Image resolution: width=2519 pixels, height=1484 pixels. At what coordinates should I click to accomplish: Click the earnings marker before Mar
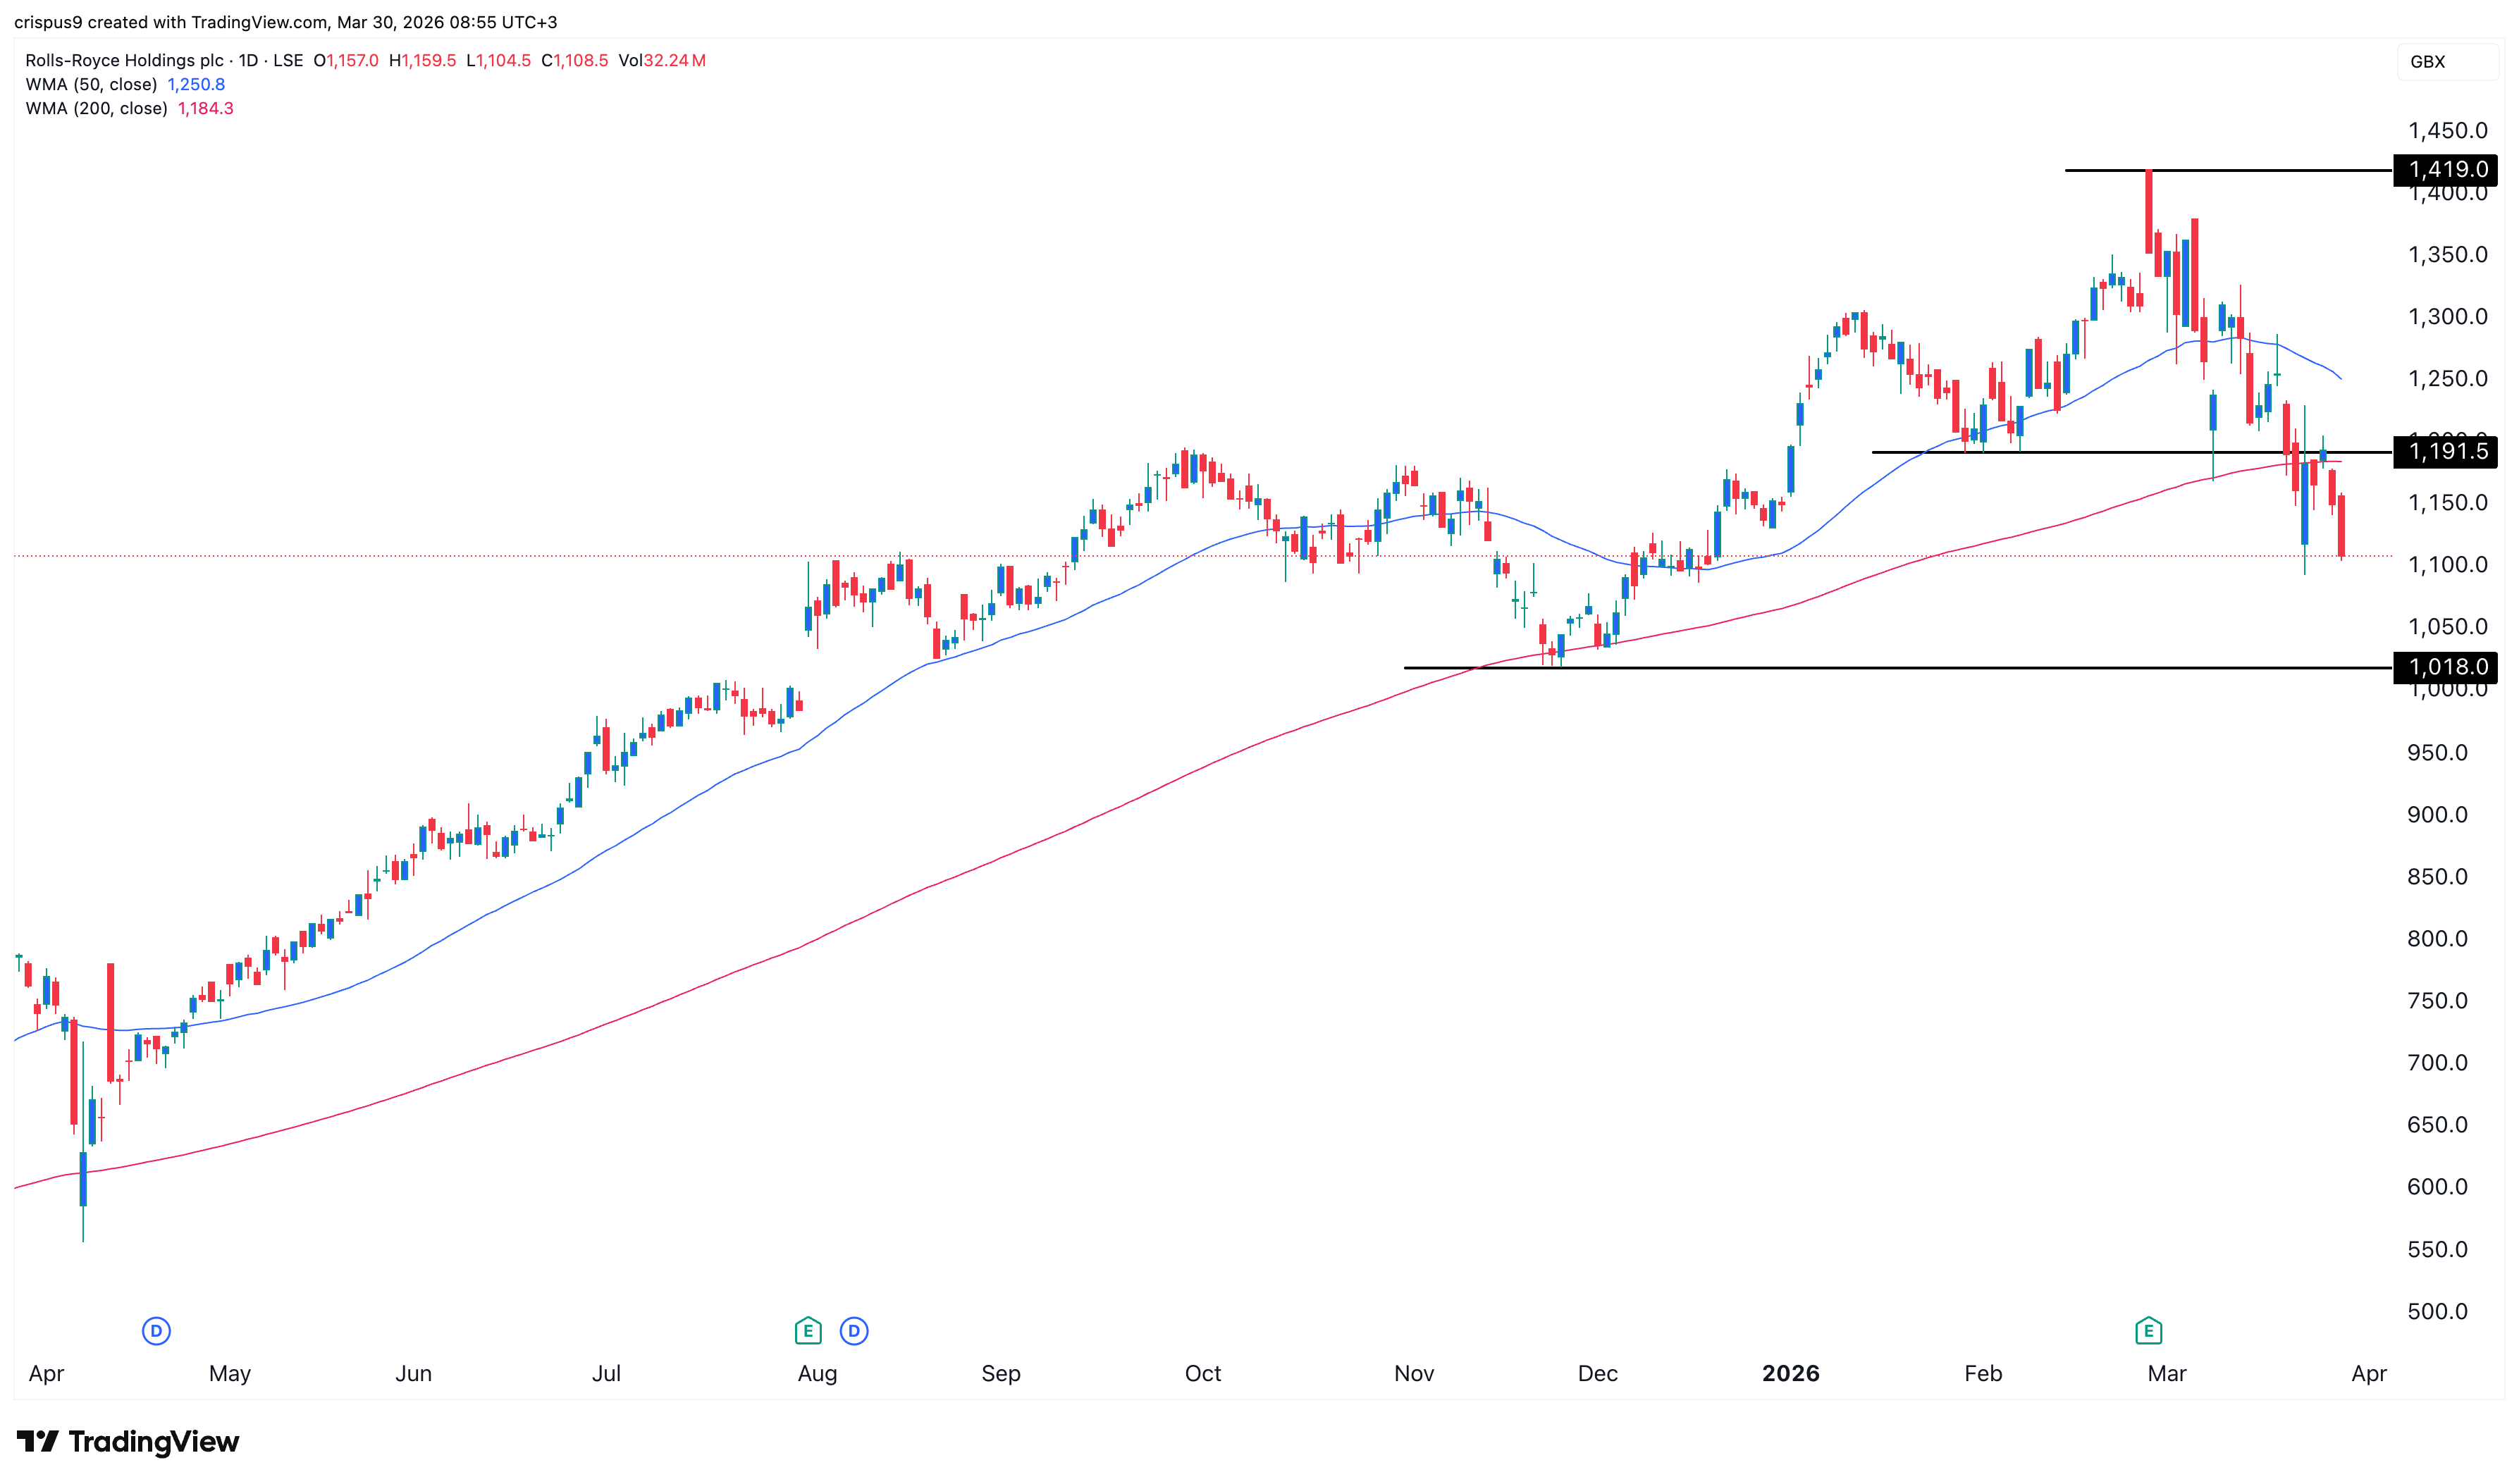(x=2148, y=1331)
